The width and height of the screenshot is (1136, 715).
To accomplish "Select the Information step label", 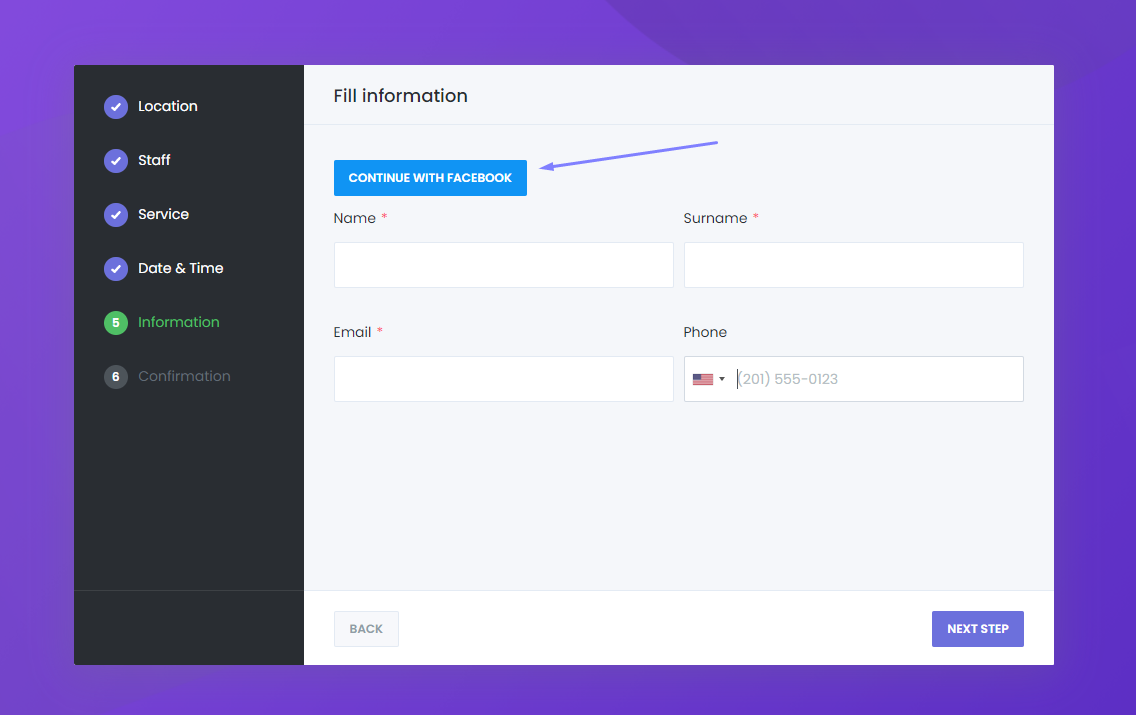I will [x=179, y=322].
